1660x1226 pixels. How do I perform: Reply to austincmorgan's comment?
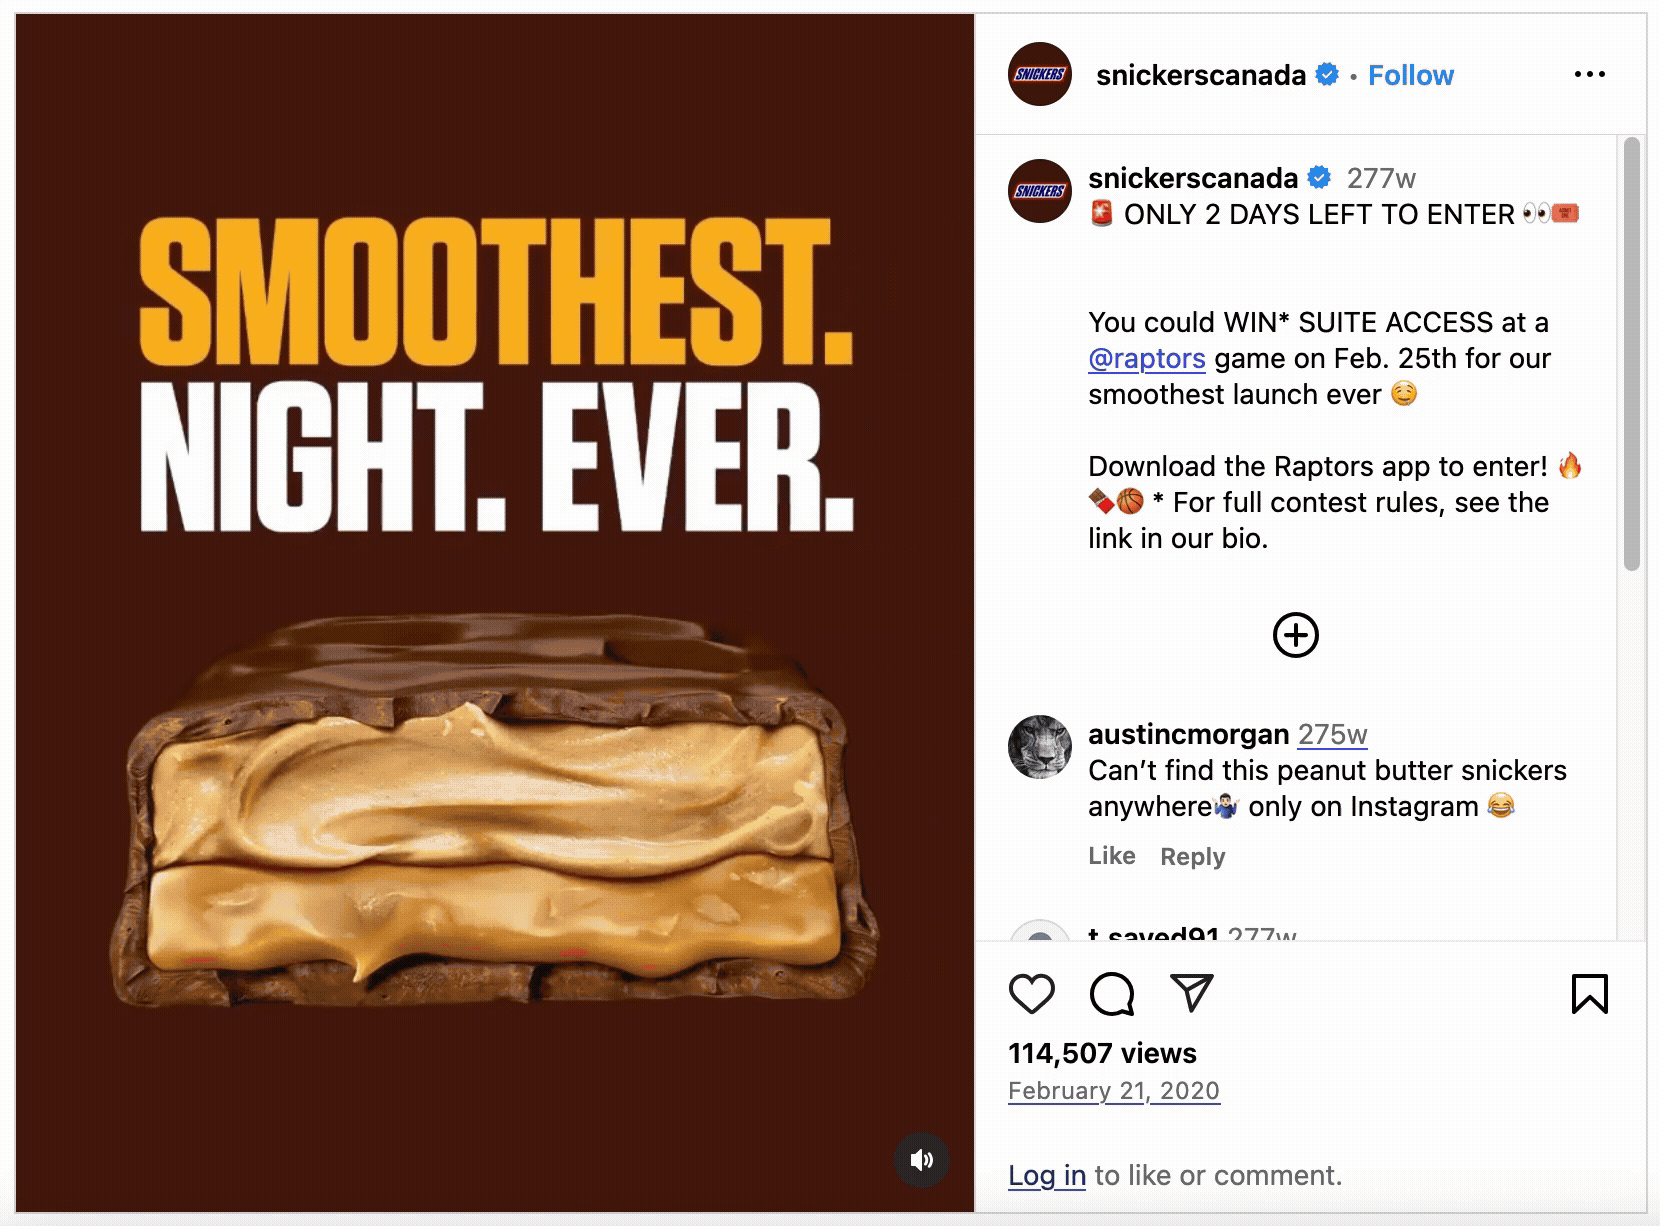point(1193,856)
